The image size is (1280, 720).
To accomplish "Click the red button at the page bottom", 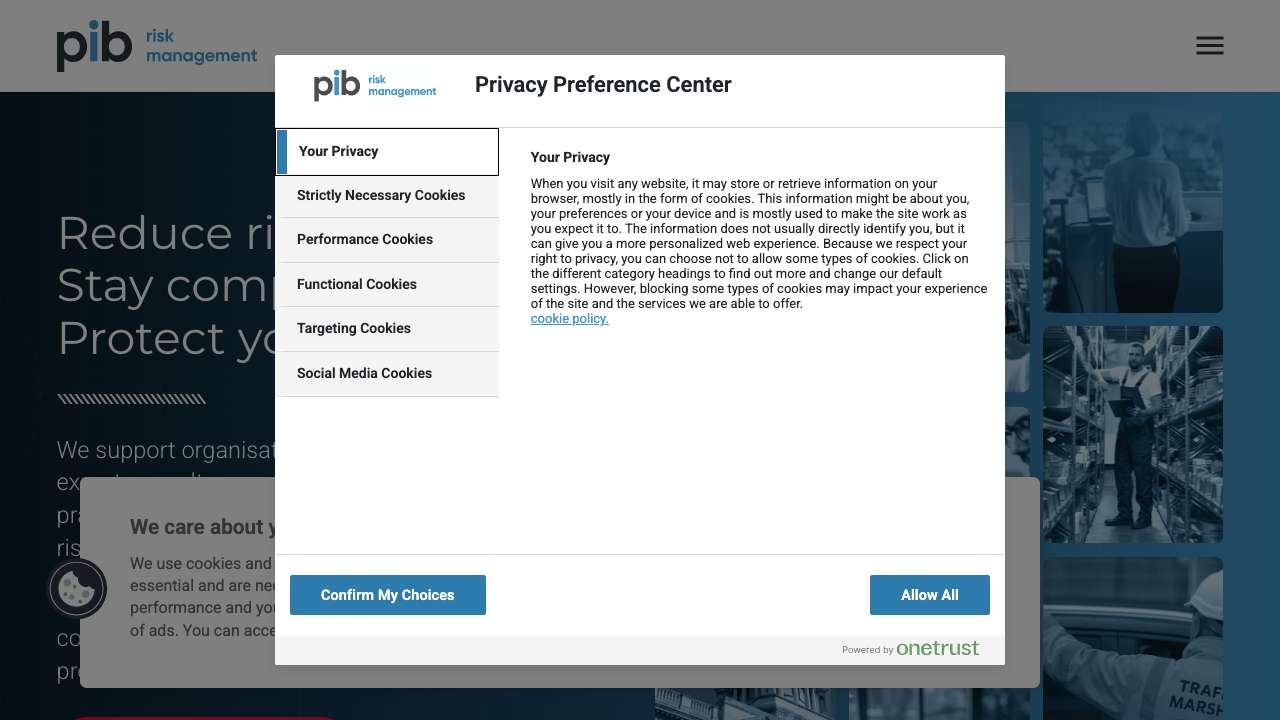I will (x=202, y=718).
